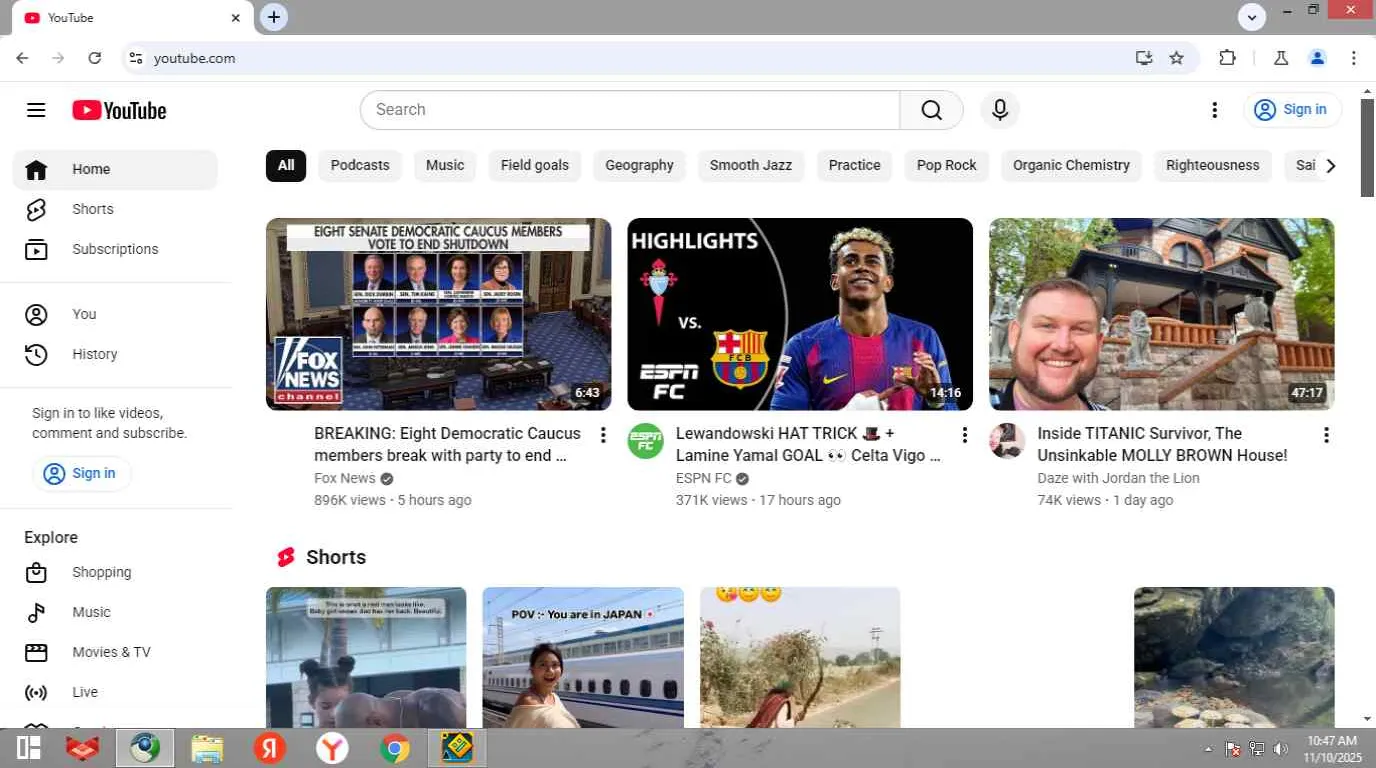Bookmark this page with the star icon
The image size is (1376, 768).
pyautogui.click(x=1177, y=58)
